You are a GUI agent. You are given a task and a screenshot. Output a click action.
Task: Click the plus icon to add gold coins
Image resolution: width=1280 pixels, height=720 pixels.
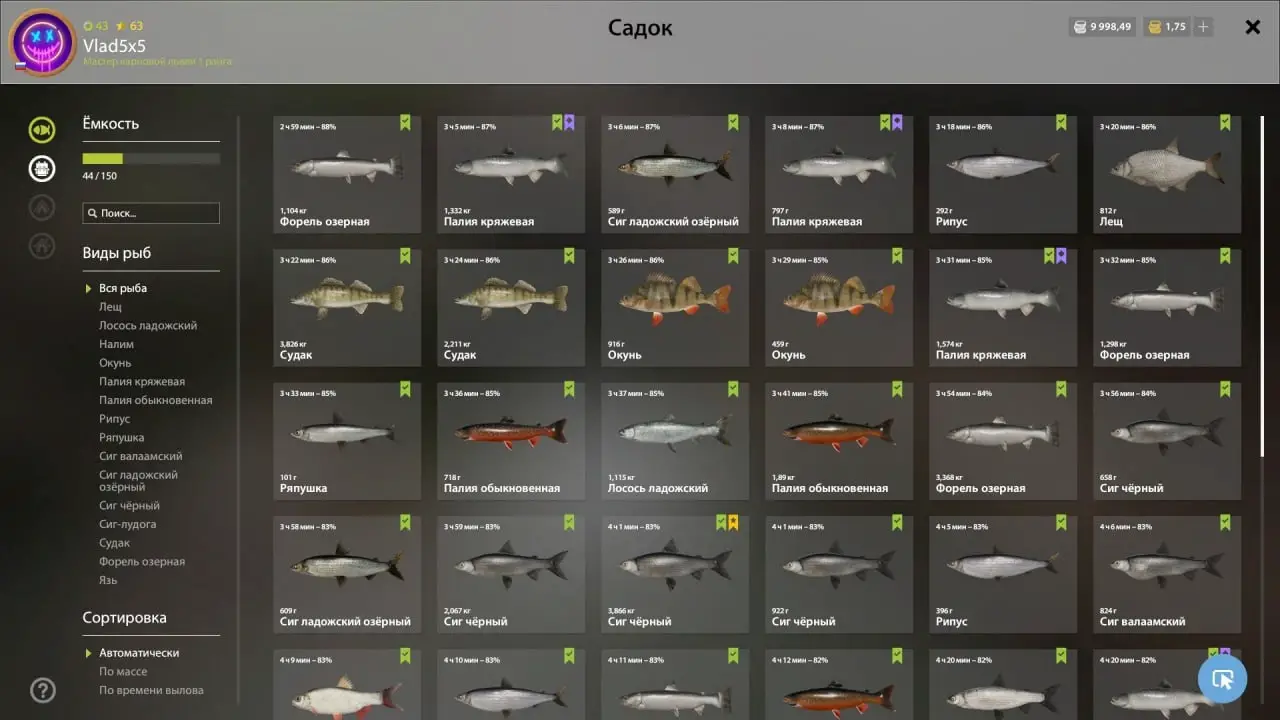tap(1203, 27)
